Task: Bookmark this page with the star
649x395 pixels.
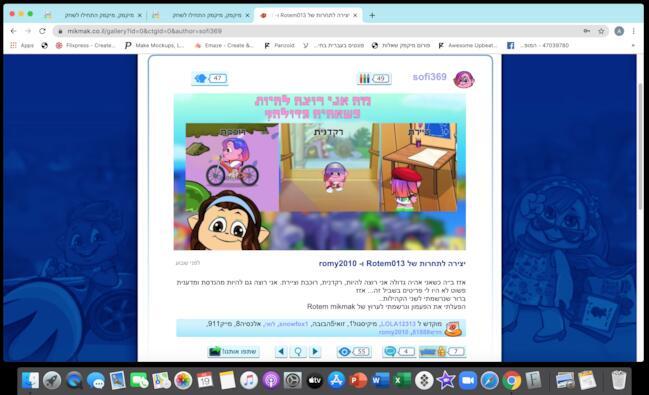Action: click(x=601, y=31)
